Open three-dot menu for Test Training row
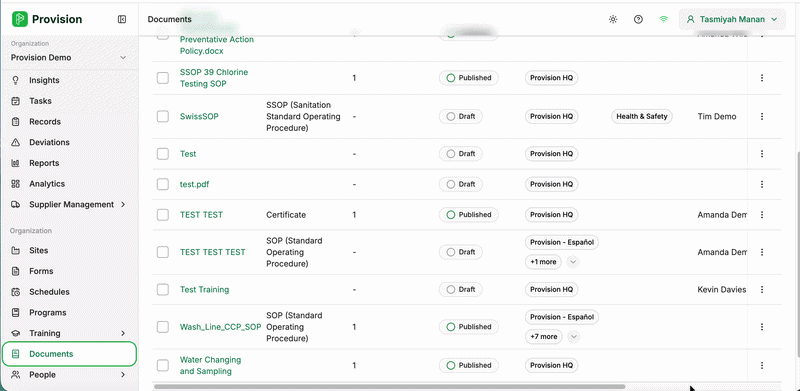Image resolution: width=800 pixels, height=391 pixels. pos(762,289)
